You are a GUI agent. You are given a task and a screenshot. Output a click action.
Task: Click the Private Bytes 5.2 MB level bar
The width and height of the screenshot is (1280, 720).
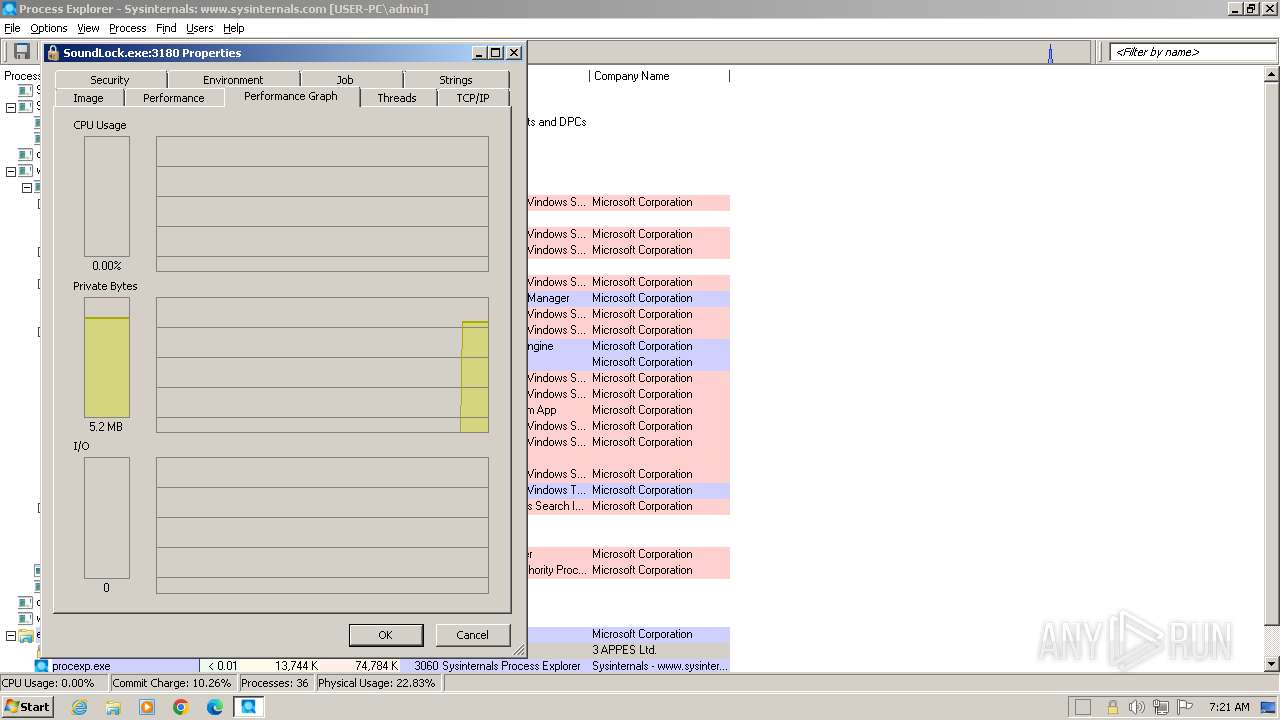[107, 357]
